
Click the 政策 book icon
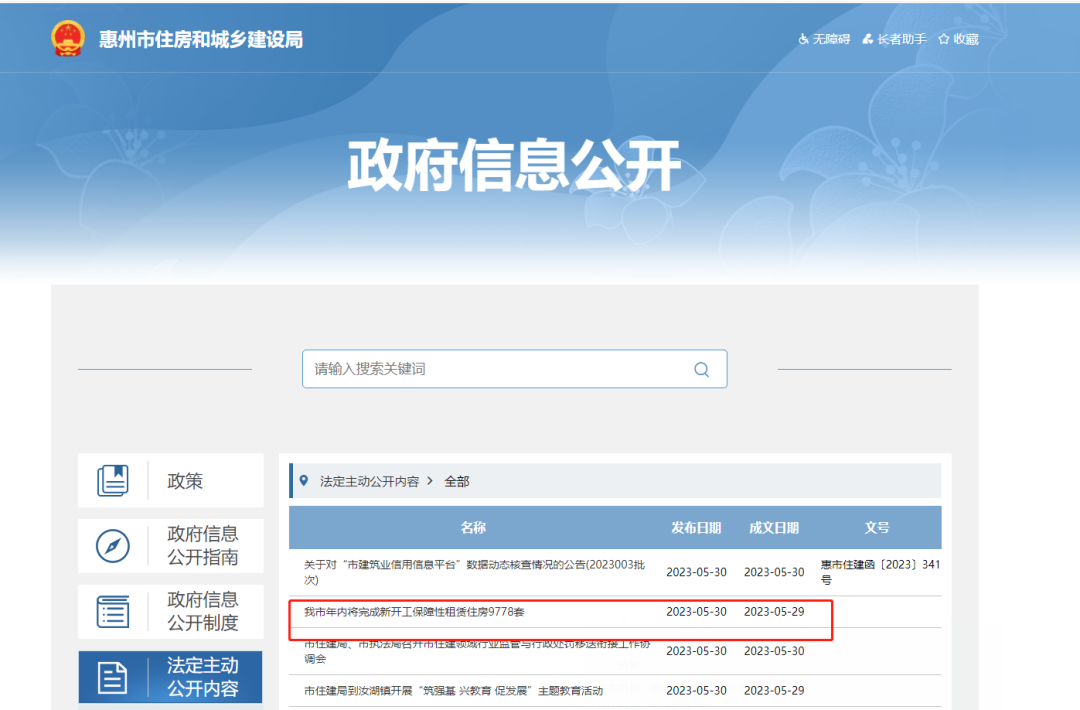[113, 481]
